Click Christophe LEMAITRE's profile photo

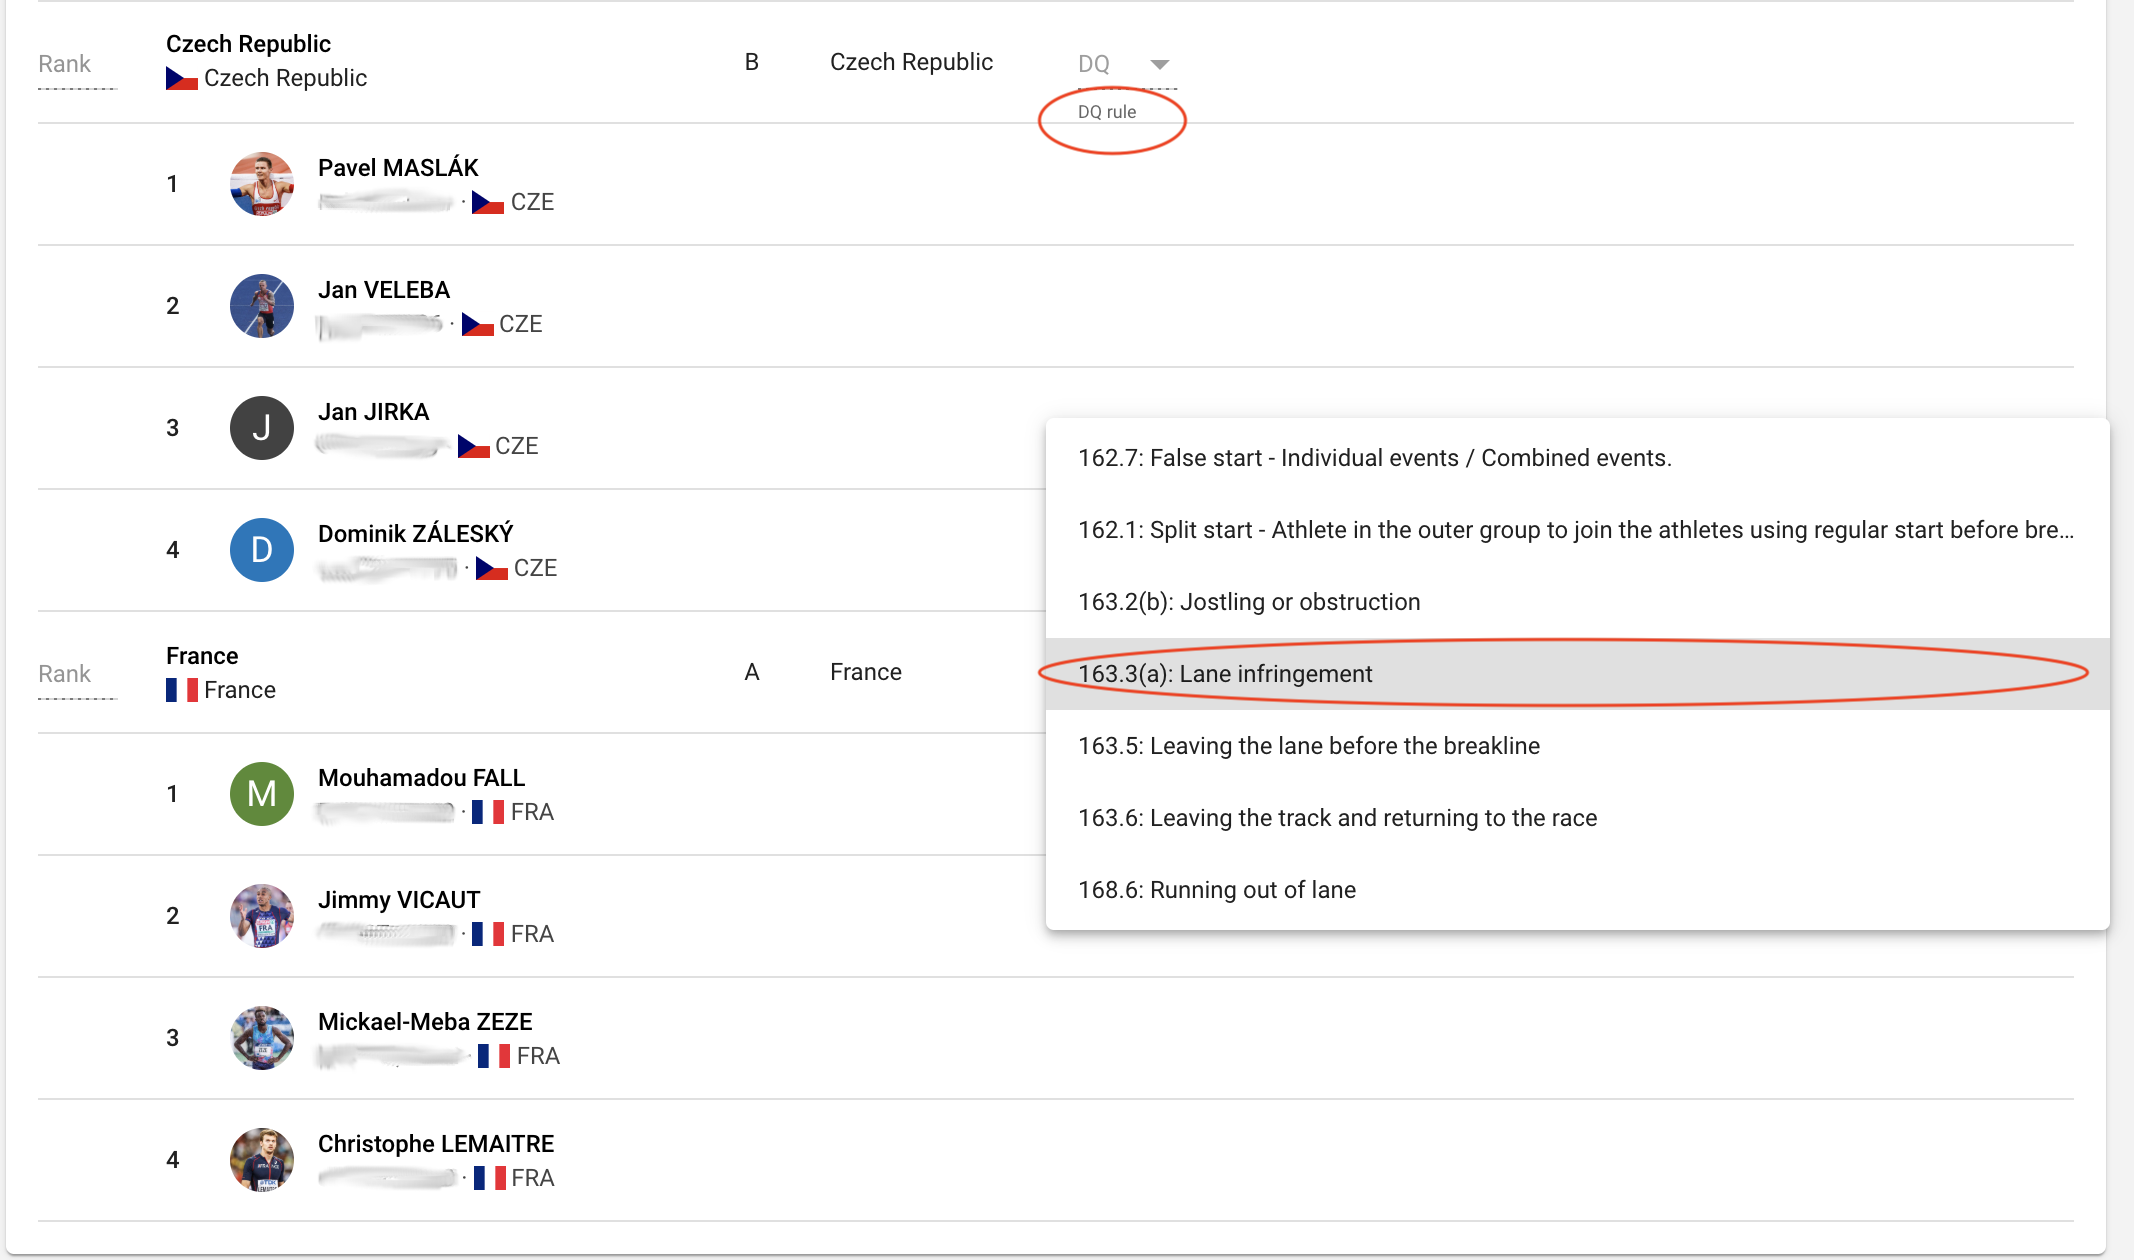[x=261, y=1160]
